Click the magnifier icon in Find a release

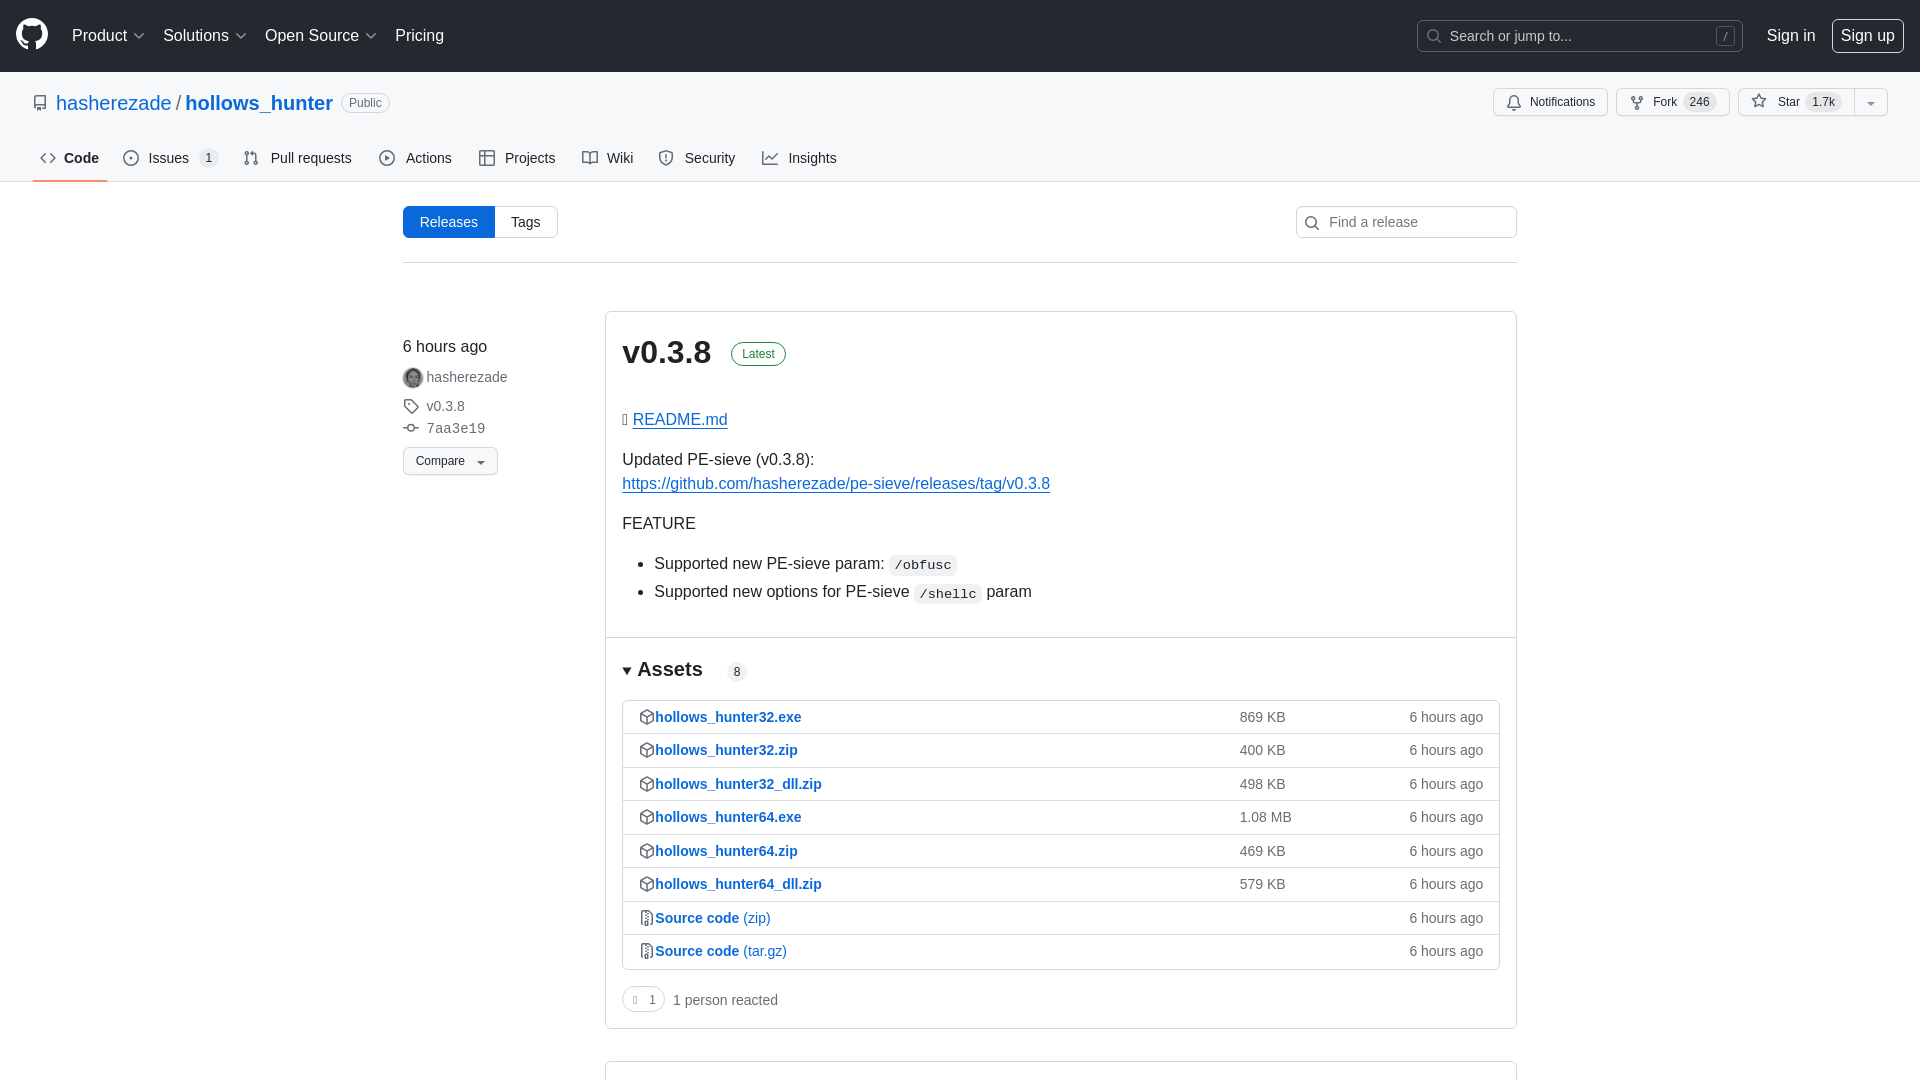tap(1312, 223)
